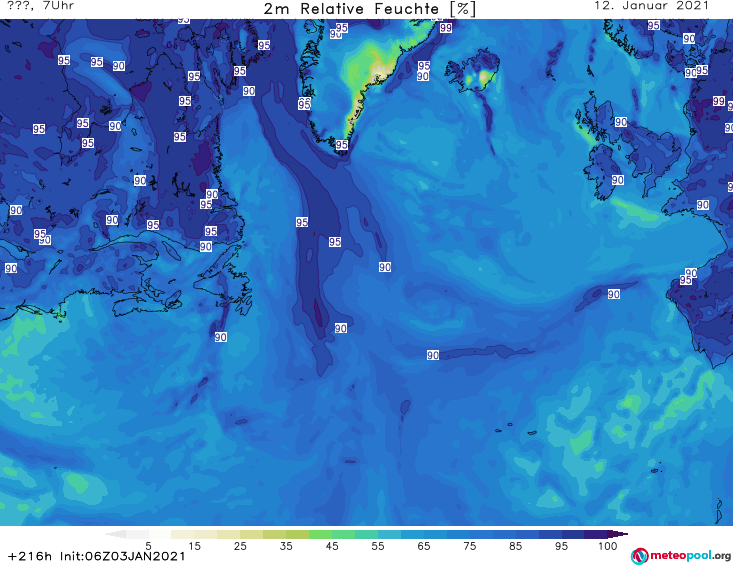Click the 90 contour label over Scotland

[620, 122]
